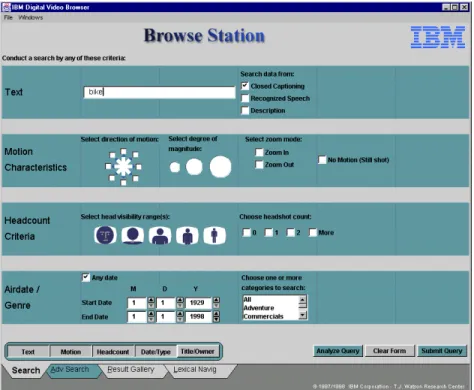Image resolution: width=474 pixels, height=390 pixels.
Task: Choose the medium magnitude circle
Action: (194, 167)
